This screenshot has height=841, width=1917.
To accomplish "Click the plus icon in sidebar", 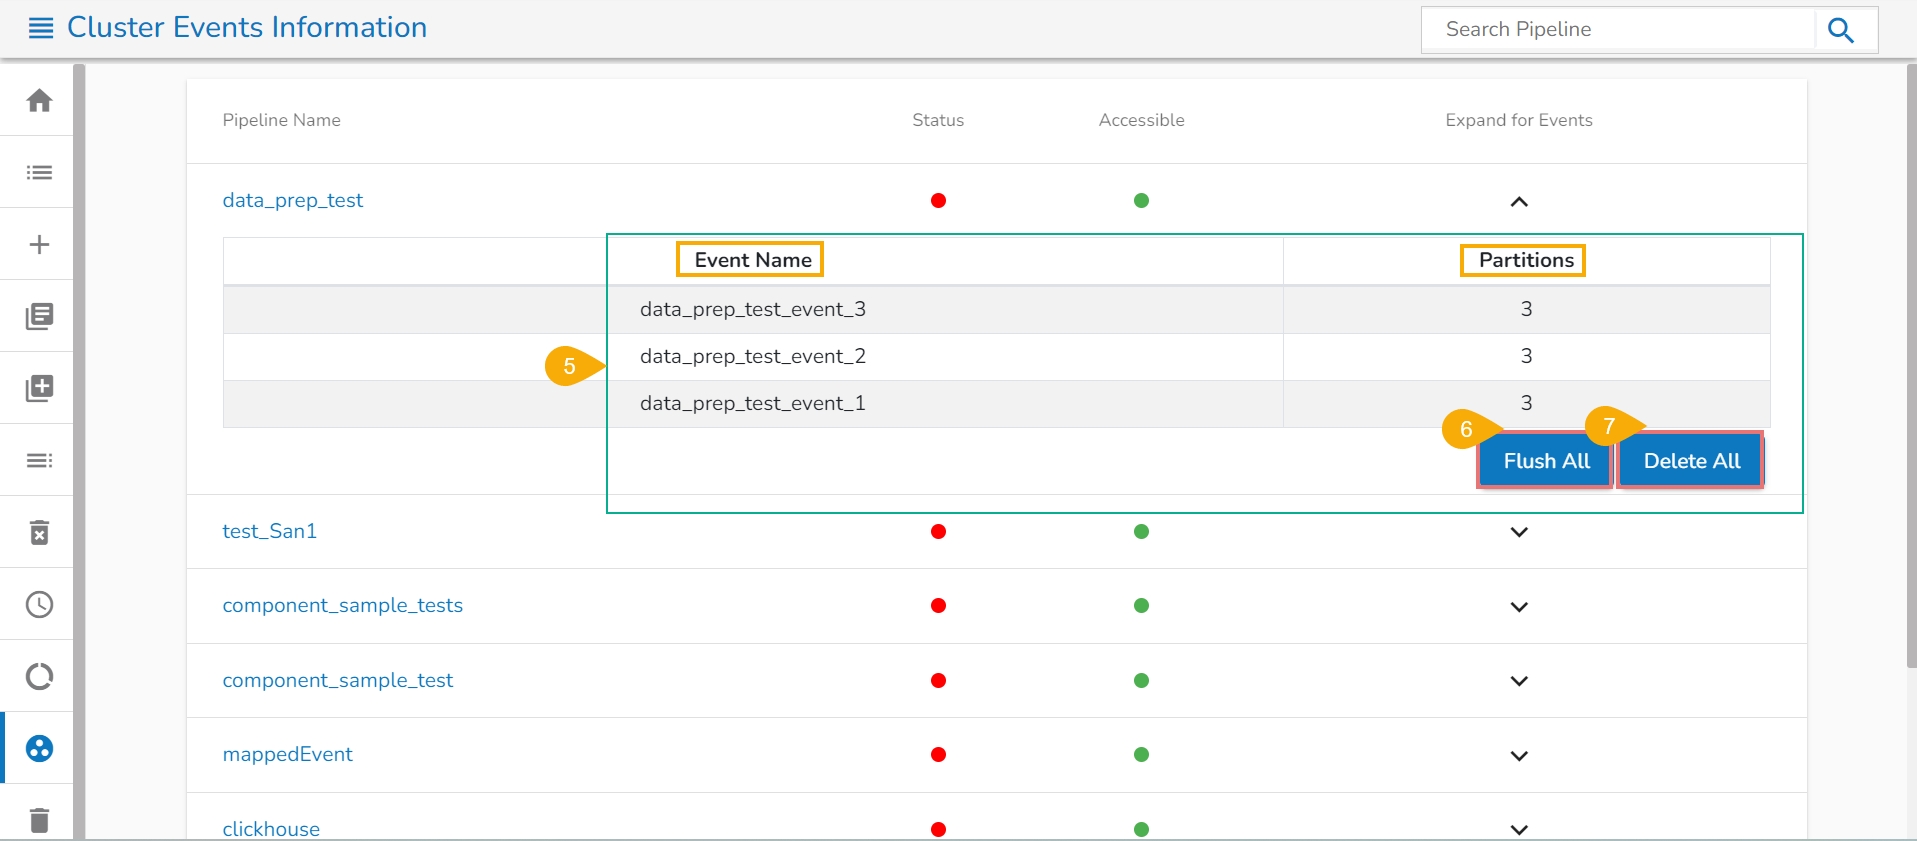I will click(39, 244).
